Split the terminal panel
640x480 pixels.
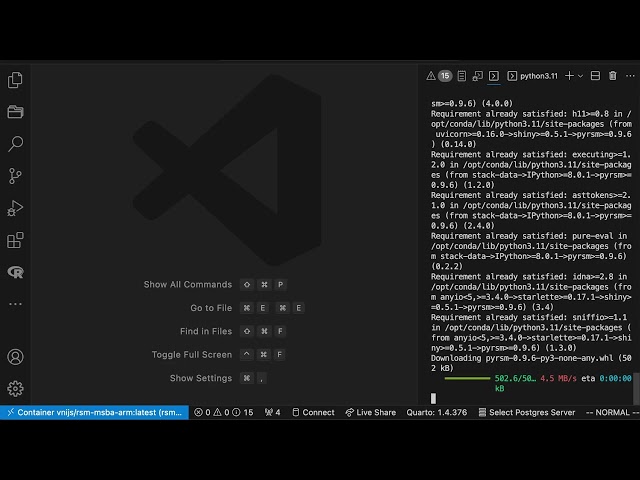click(x=596, y=76)
